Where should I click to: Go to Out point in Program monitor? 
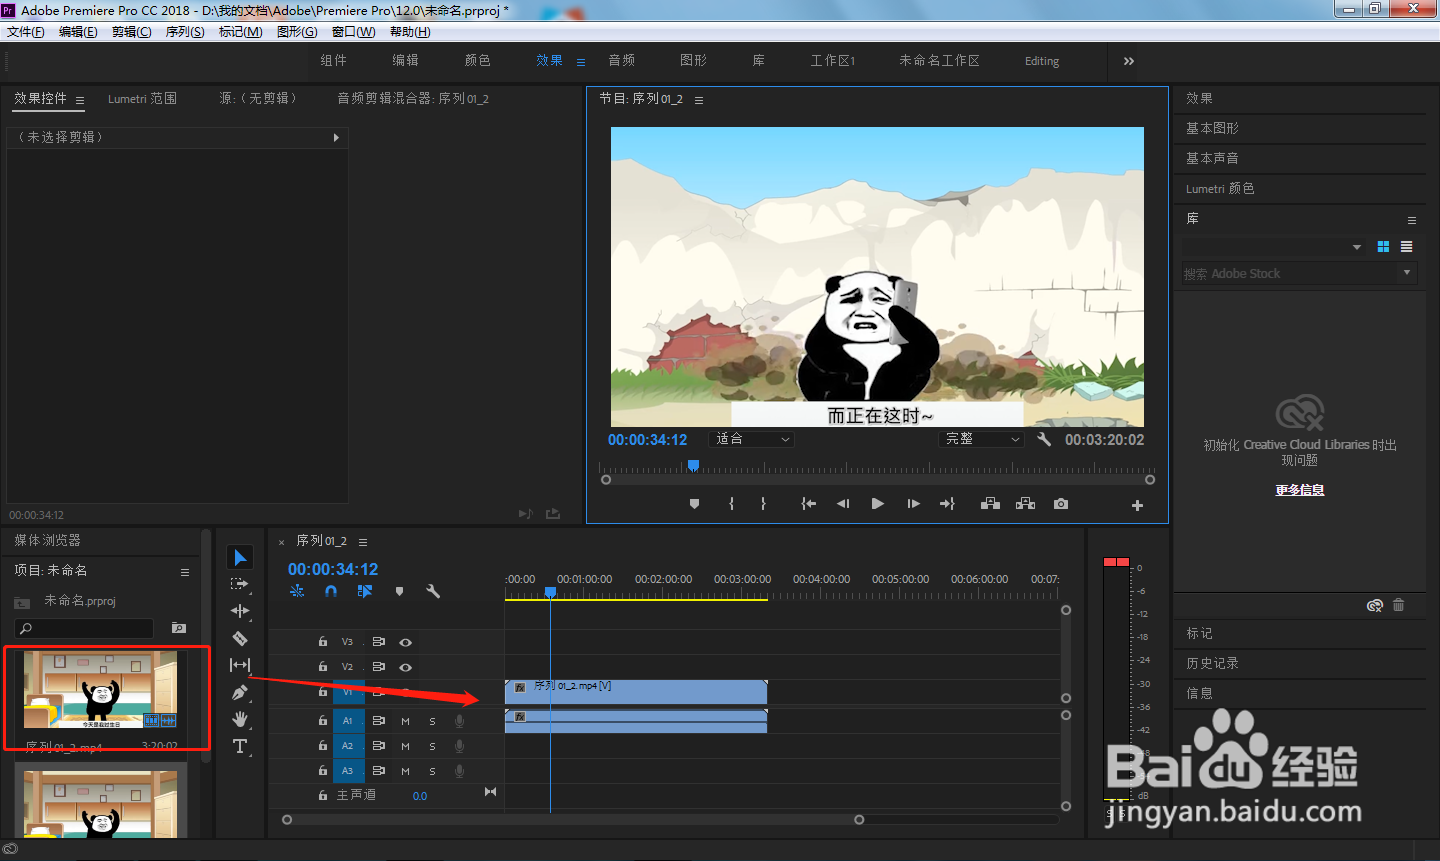pyautogui.click(x=947, y=504)
